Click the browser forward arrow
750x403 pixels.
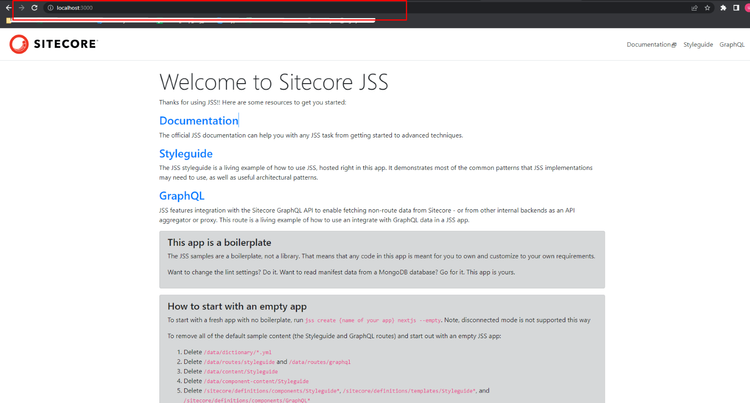click(x=22, y=8)
